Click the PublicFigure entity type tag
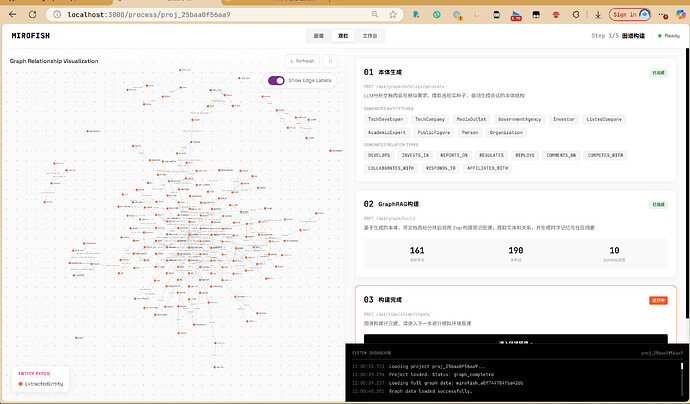 [434, 132]
